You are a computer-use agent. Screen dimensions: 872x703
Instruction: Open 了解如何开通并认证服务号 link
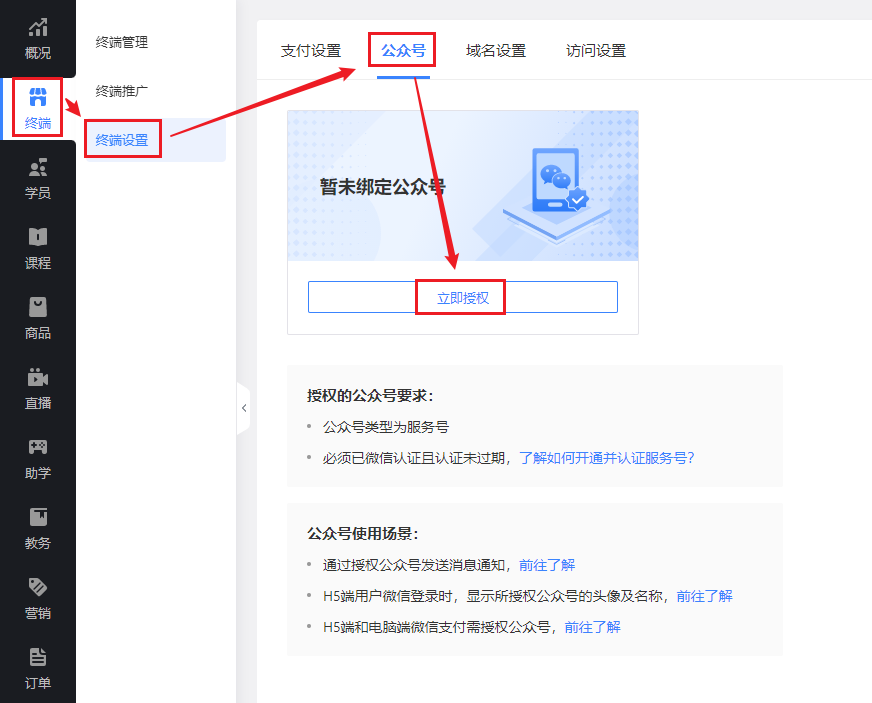[607, 458]
